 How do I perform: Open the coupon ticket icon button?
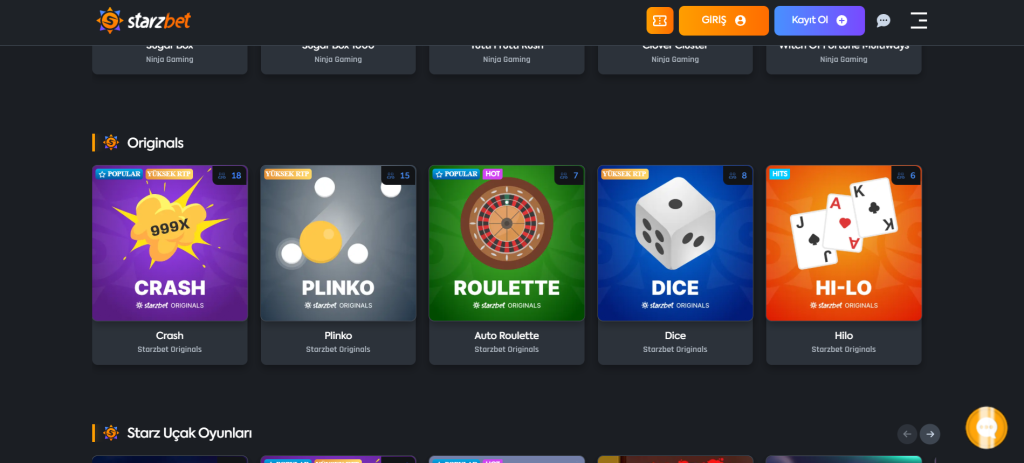[x=660, y=21]
